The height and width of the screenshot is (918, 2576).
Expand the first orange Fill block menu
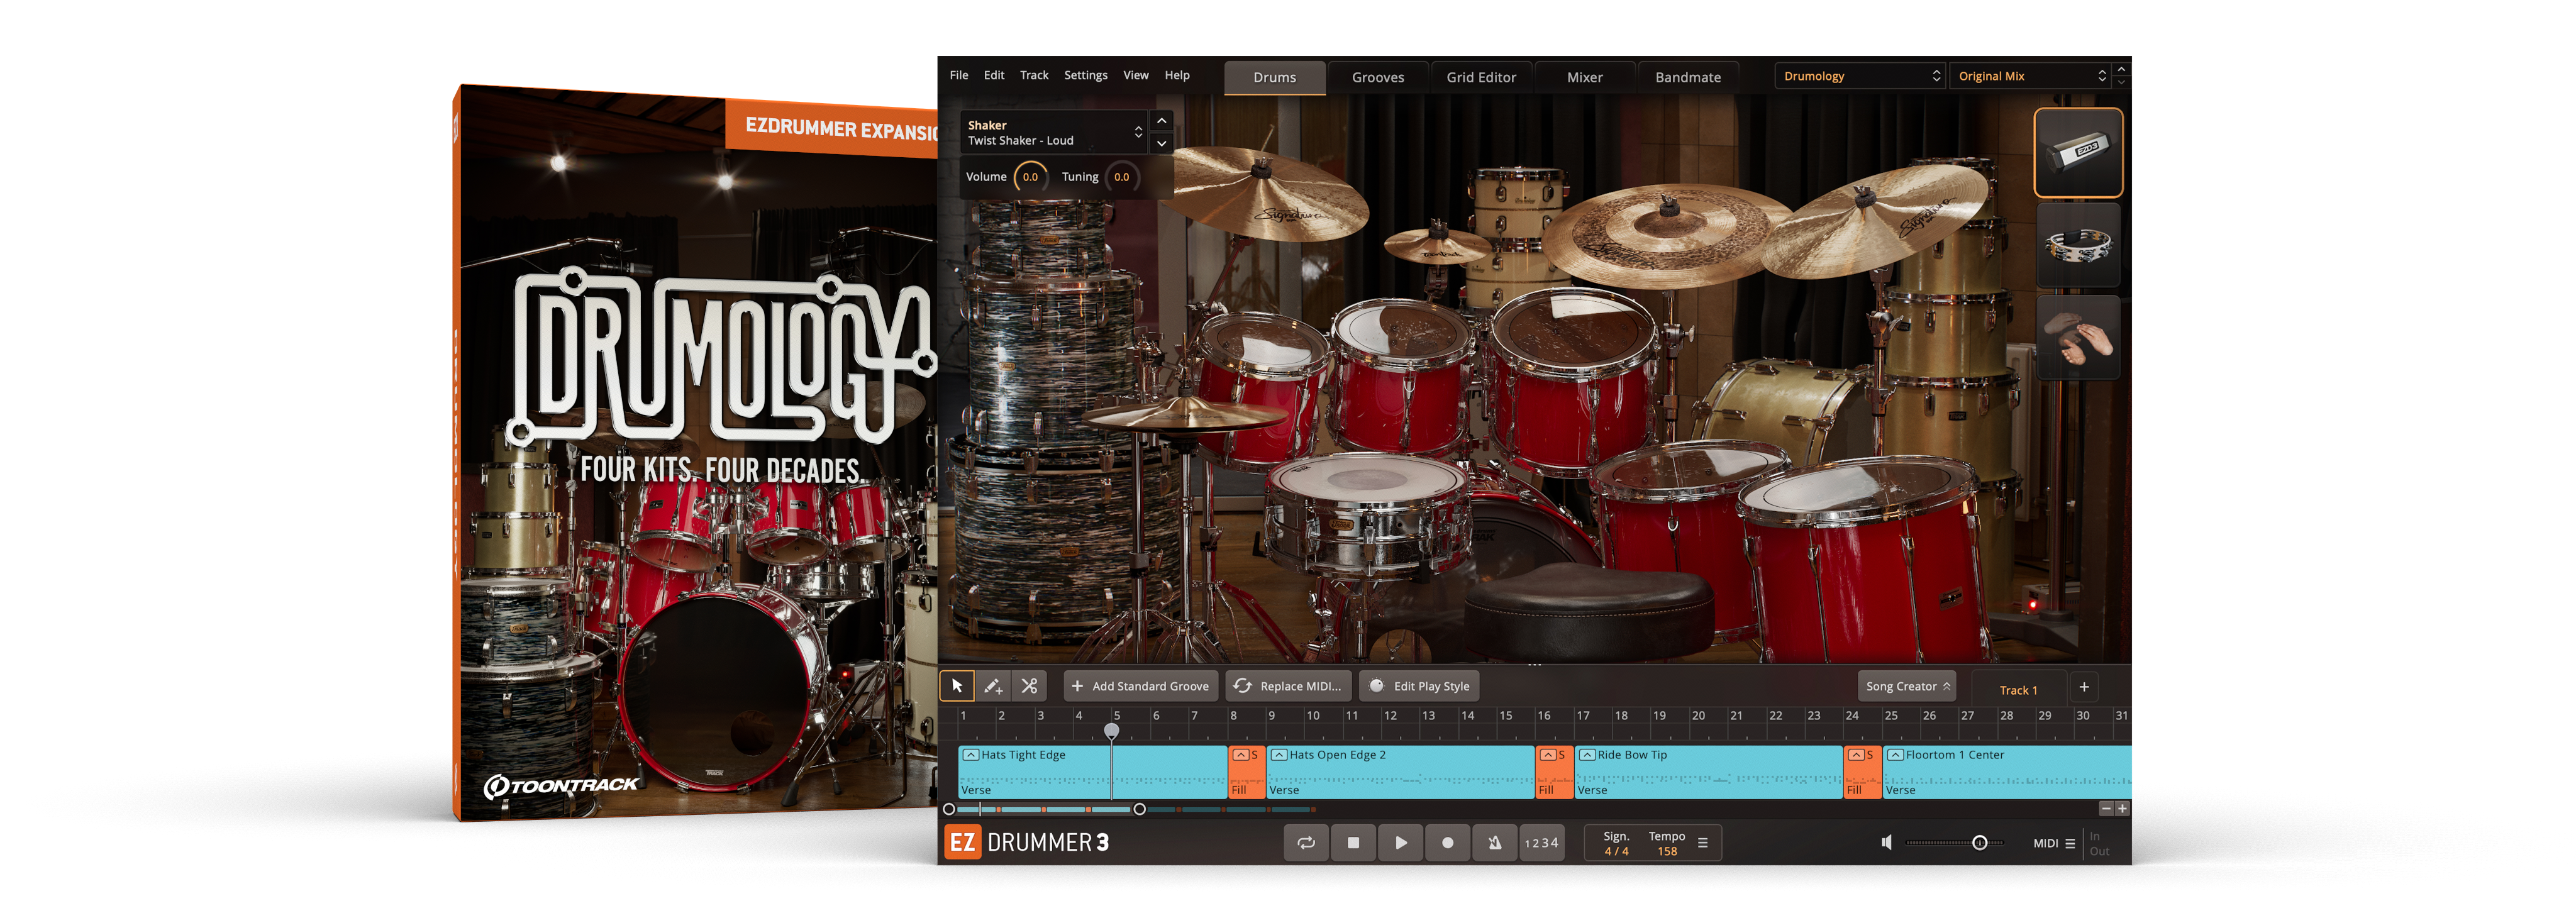[x=1240, y=755]
